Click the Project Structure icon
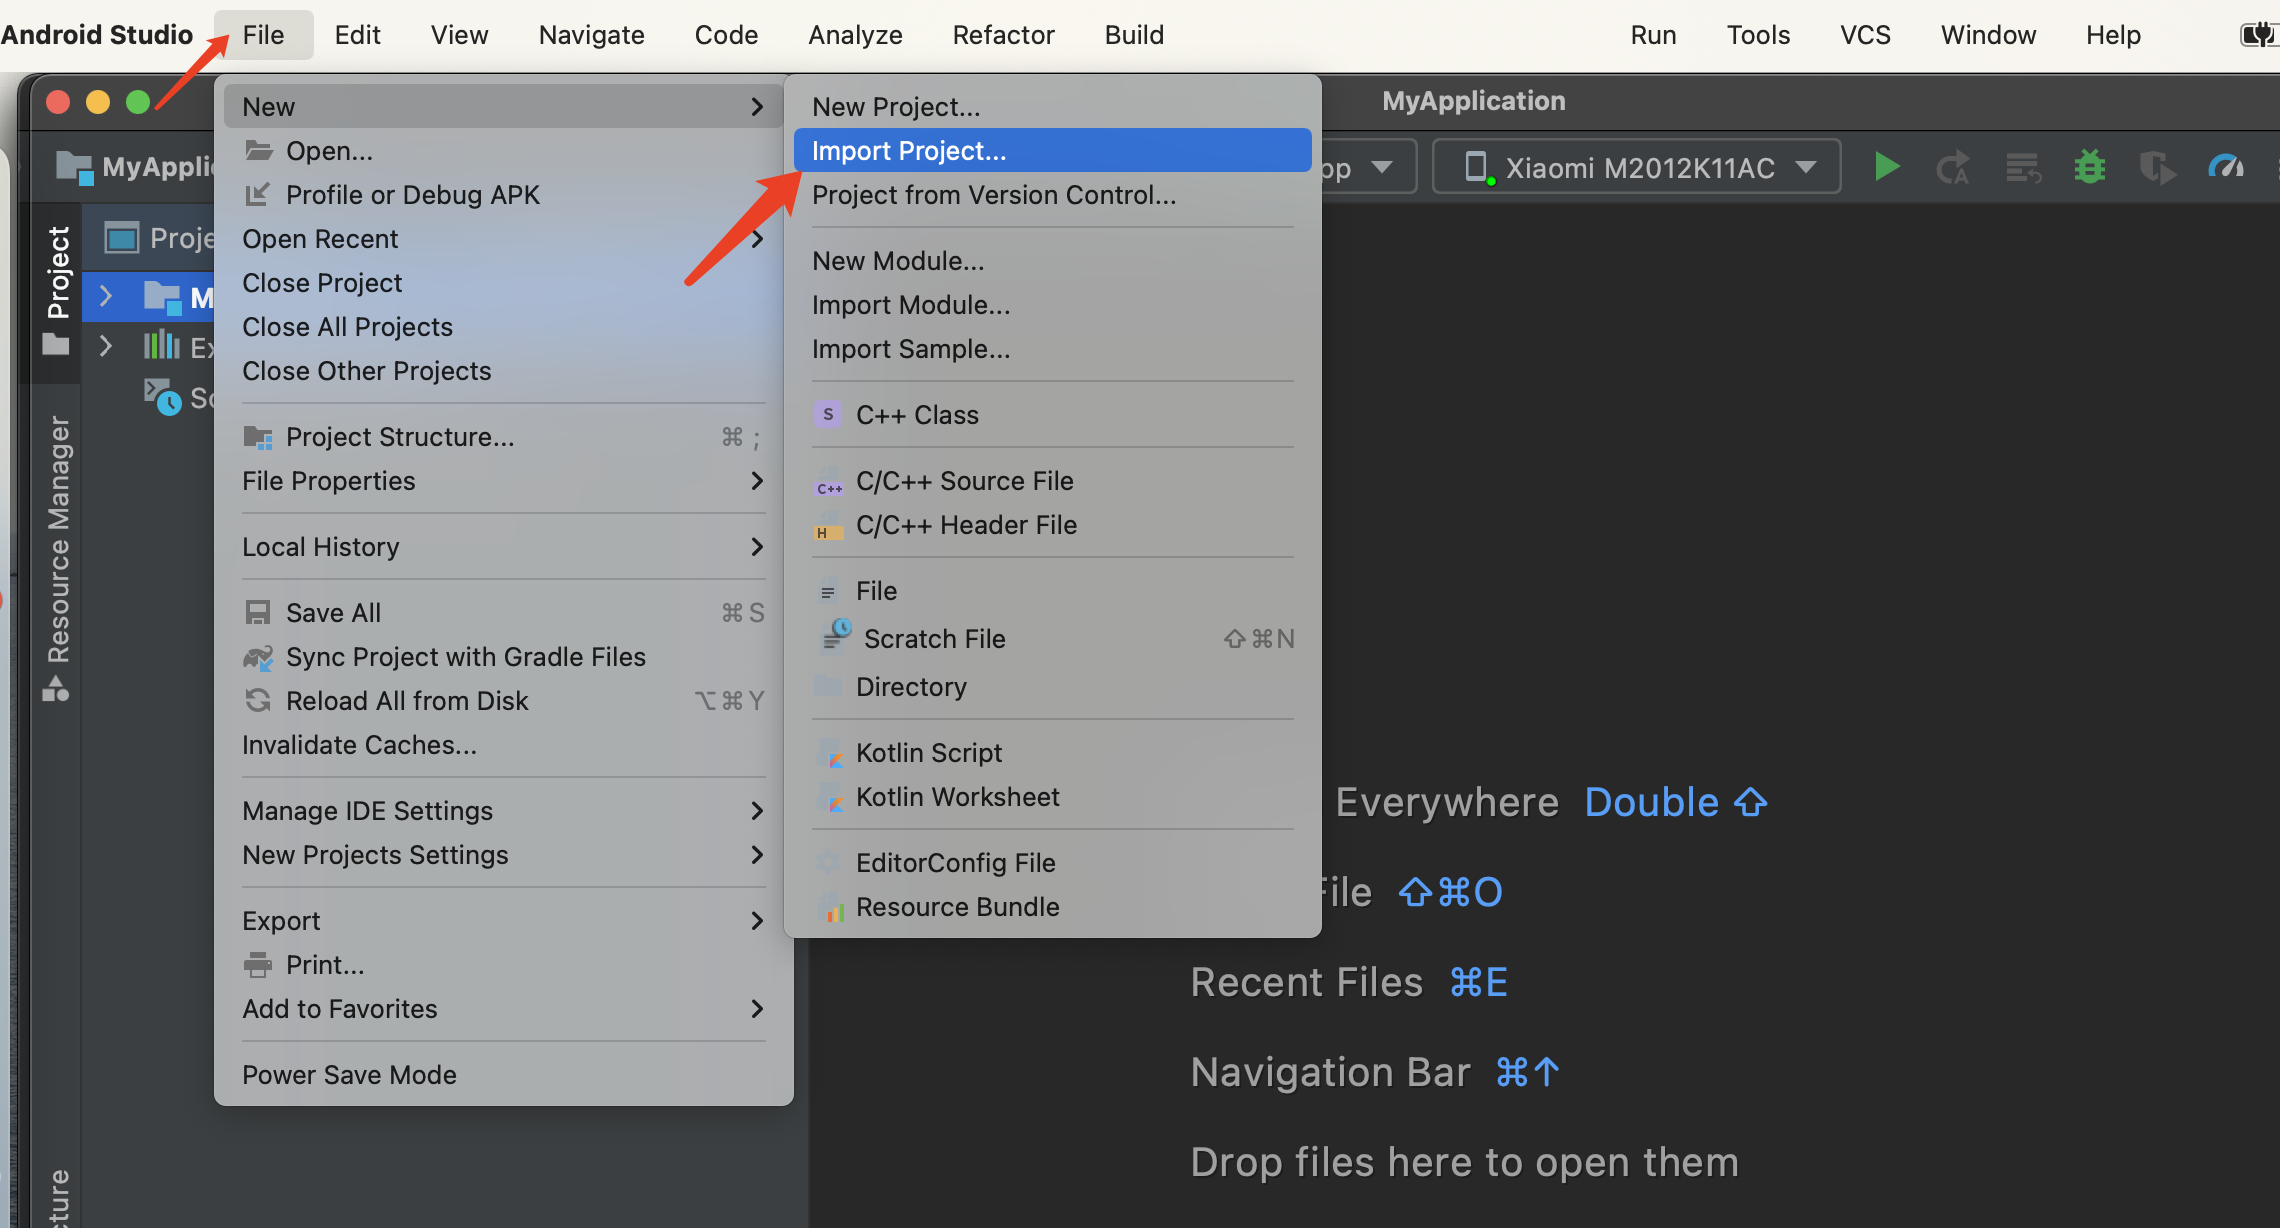 [258, 437]
